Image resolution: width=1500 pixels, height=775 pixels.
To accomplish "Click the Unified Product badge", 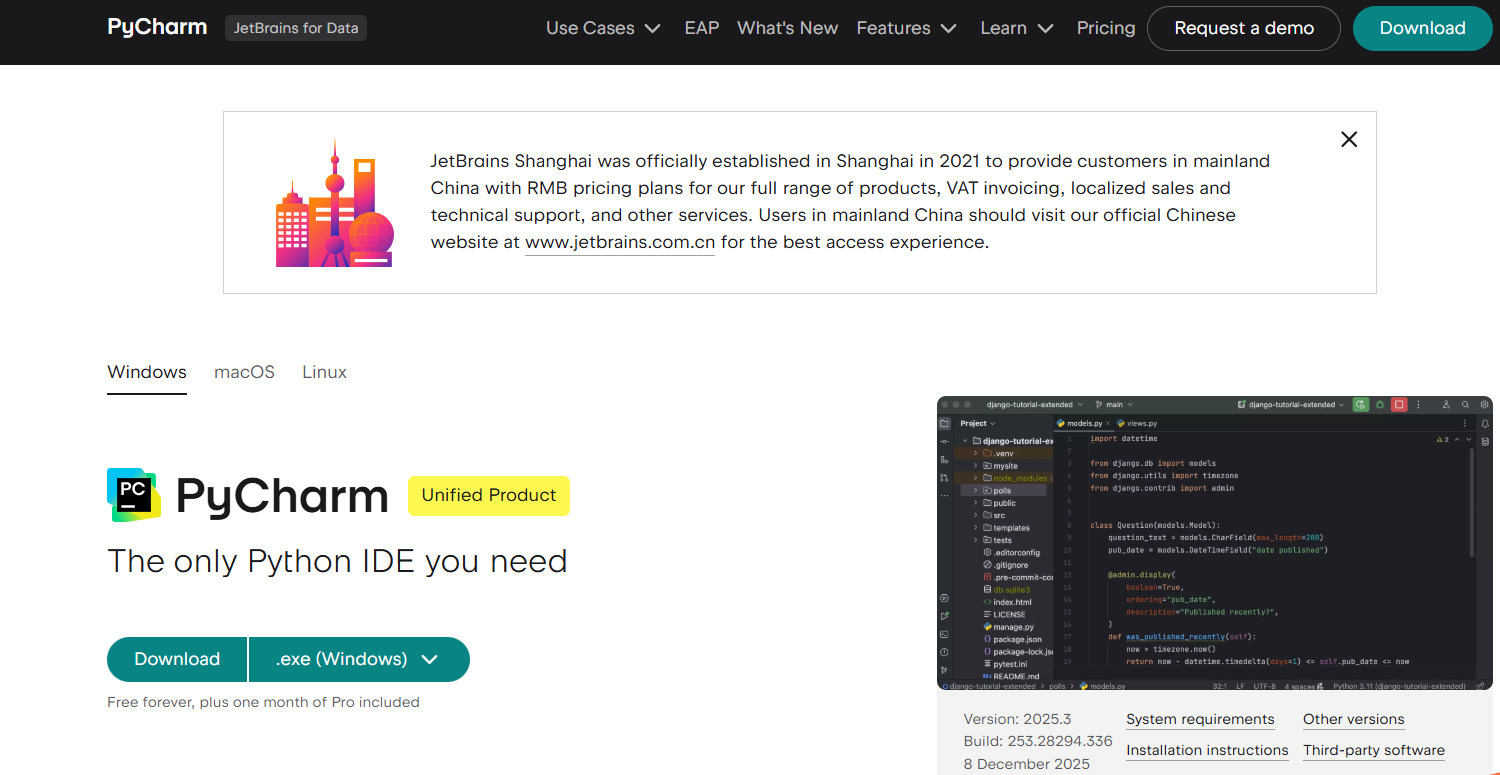I will click(x=489, y=496).
